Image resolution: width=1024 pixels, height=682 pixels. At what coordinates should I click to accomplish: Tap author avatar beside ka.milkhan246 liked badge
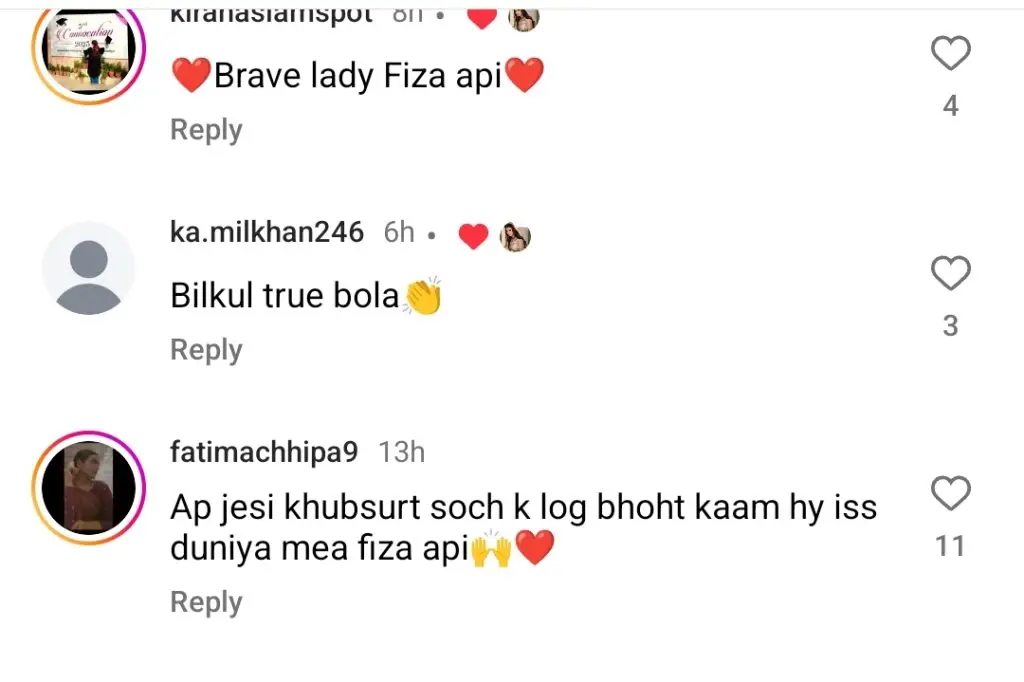tap(515, 236)
